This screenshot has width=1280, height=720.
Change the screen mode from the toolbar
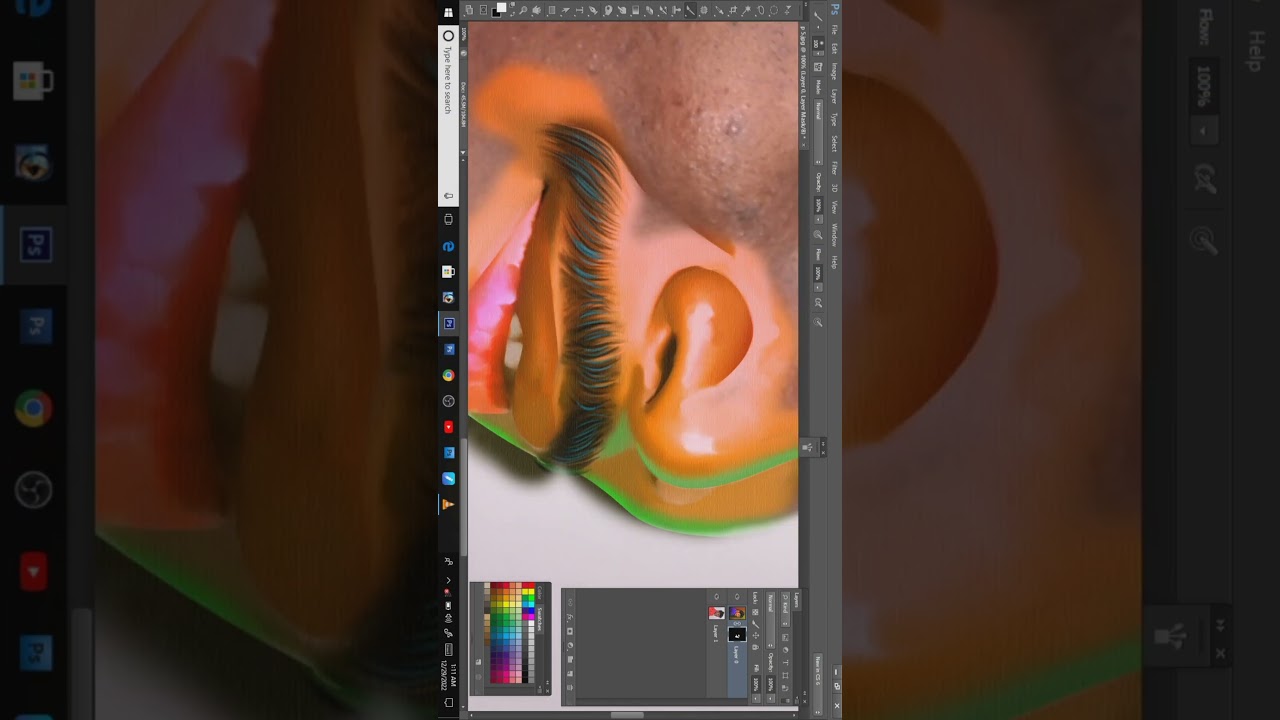tap(470, 10)
